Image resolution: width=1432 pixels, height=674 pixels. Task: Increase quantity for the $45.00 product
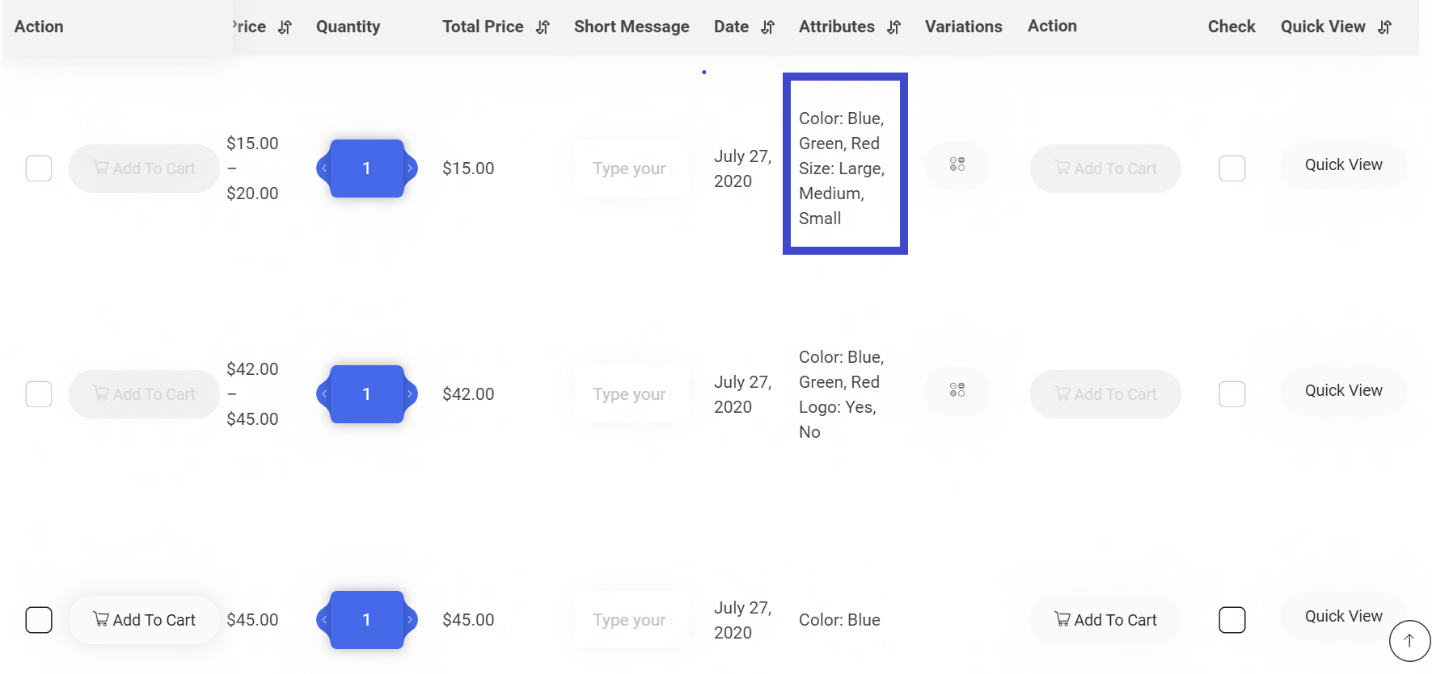pos(410,620)
